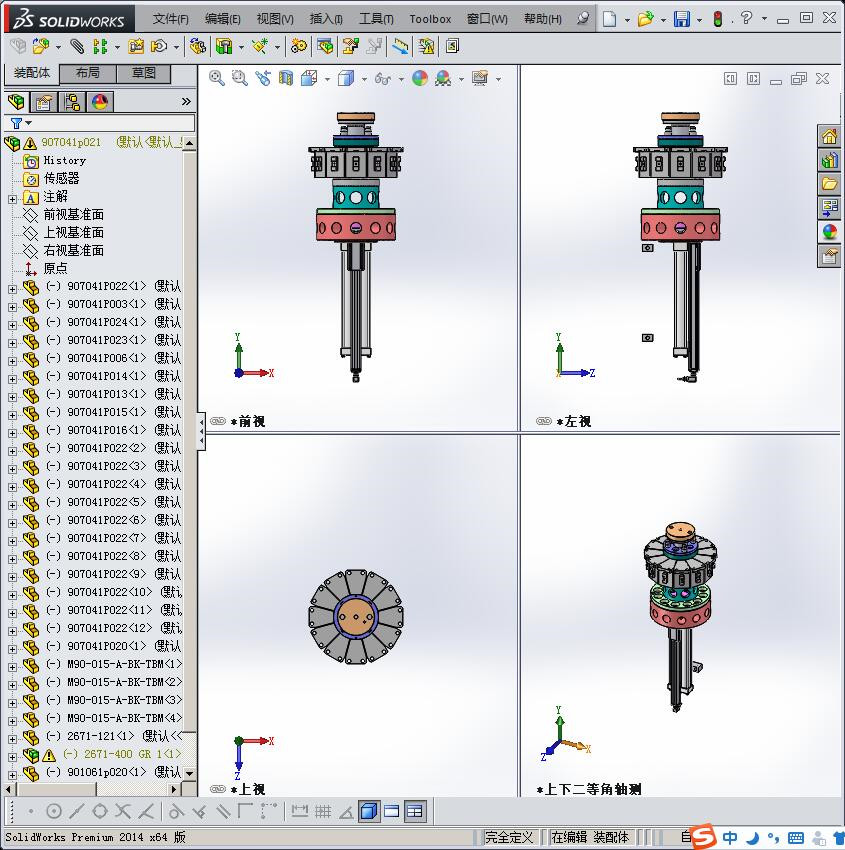The image size is (845, 850).
Task: Click the Save floppy disk icon
Action: (681, 19)
